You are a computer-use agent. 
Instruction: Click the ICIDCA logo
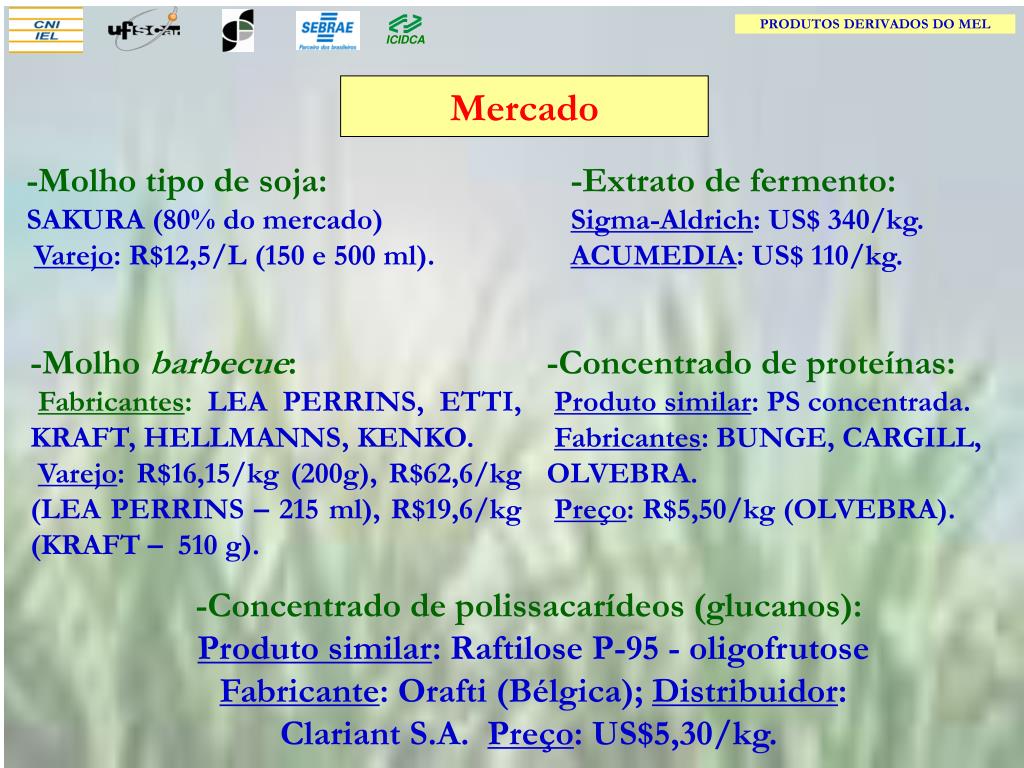coord(405,30)
